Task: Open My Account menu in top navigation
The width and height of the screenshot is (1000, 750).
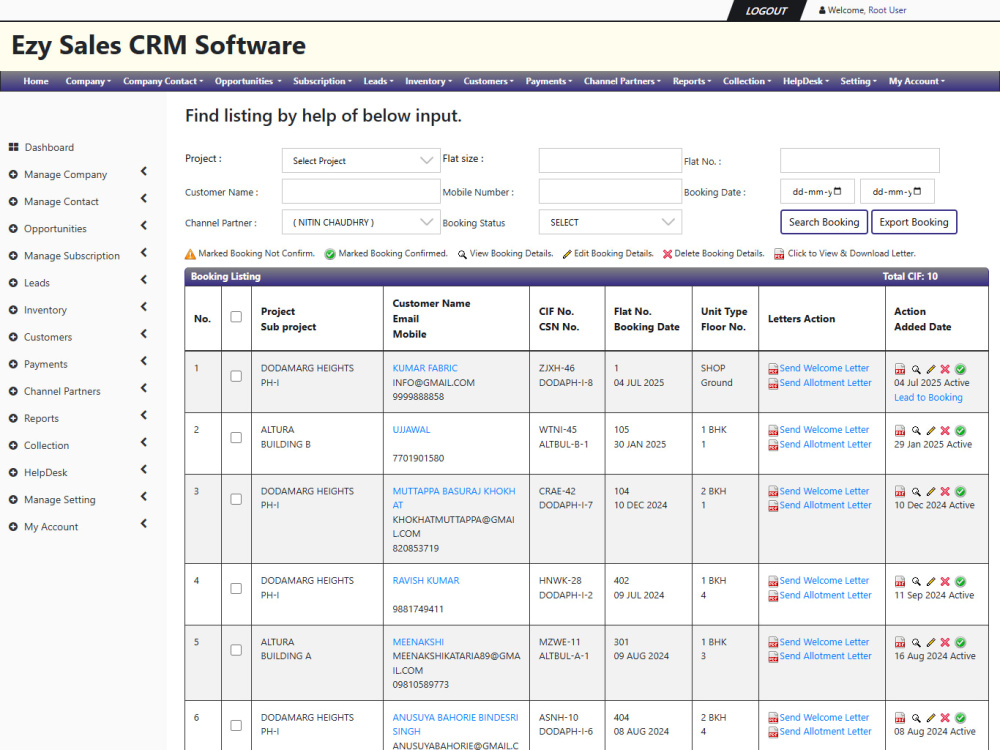Action: tap(916, 81)
